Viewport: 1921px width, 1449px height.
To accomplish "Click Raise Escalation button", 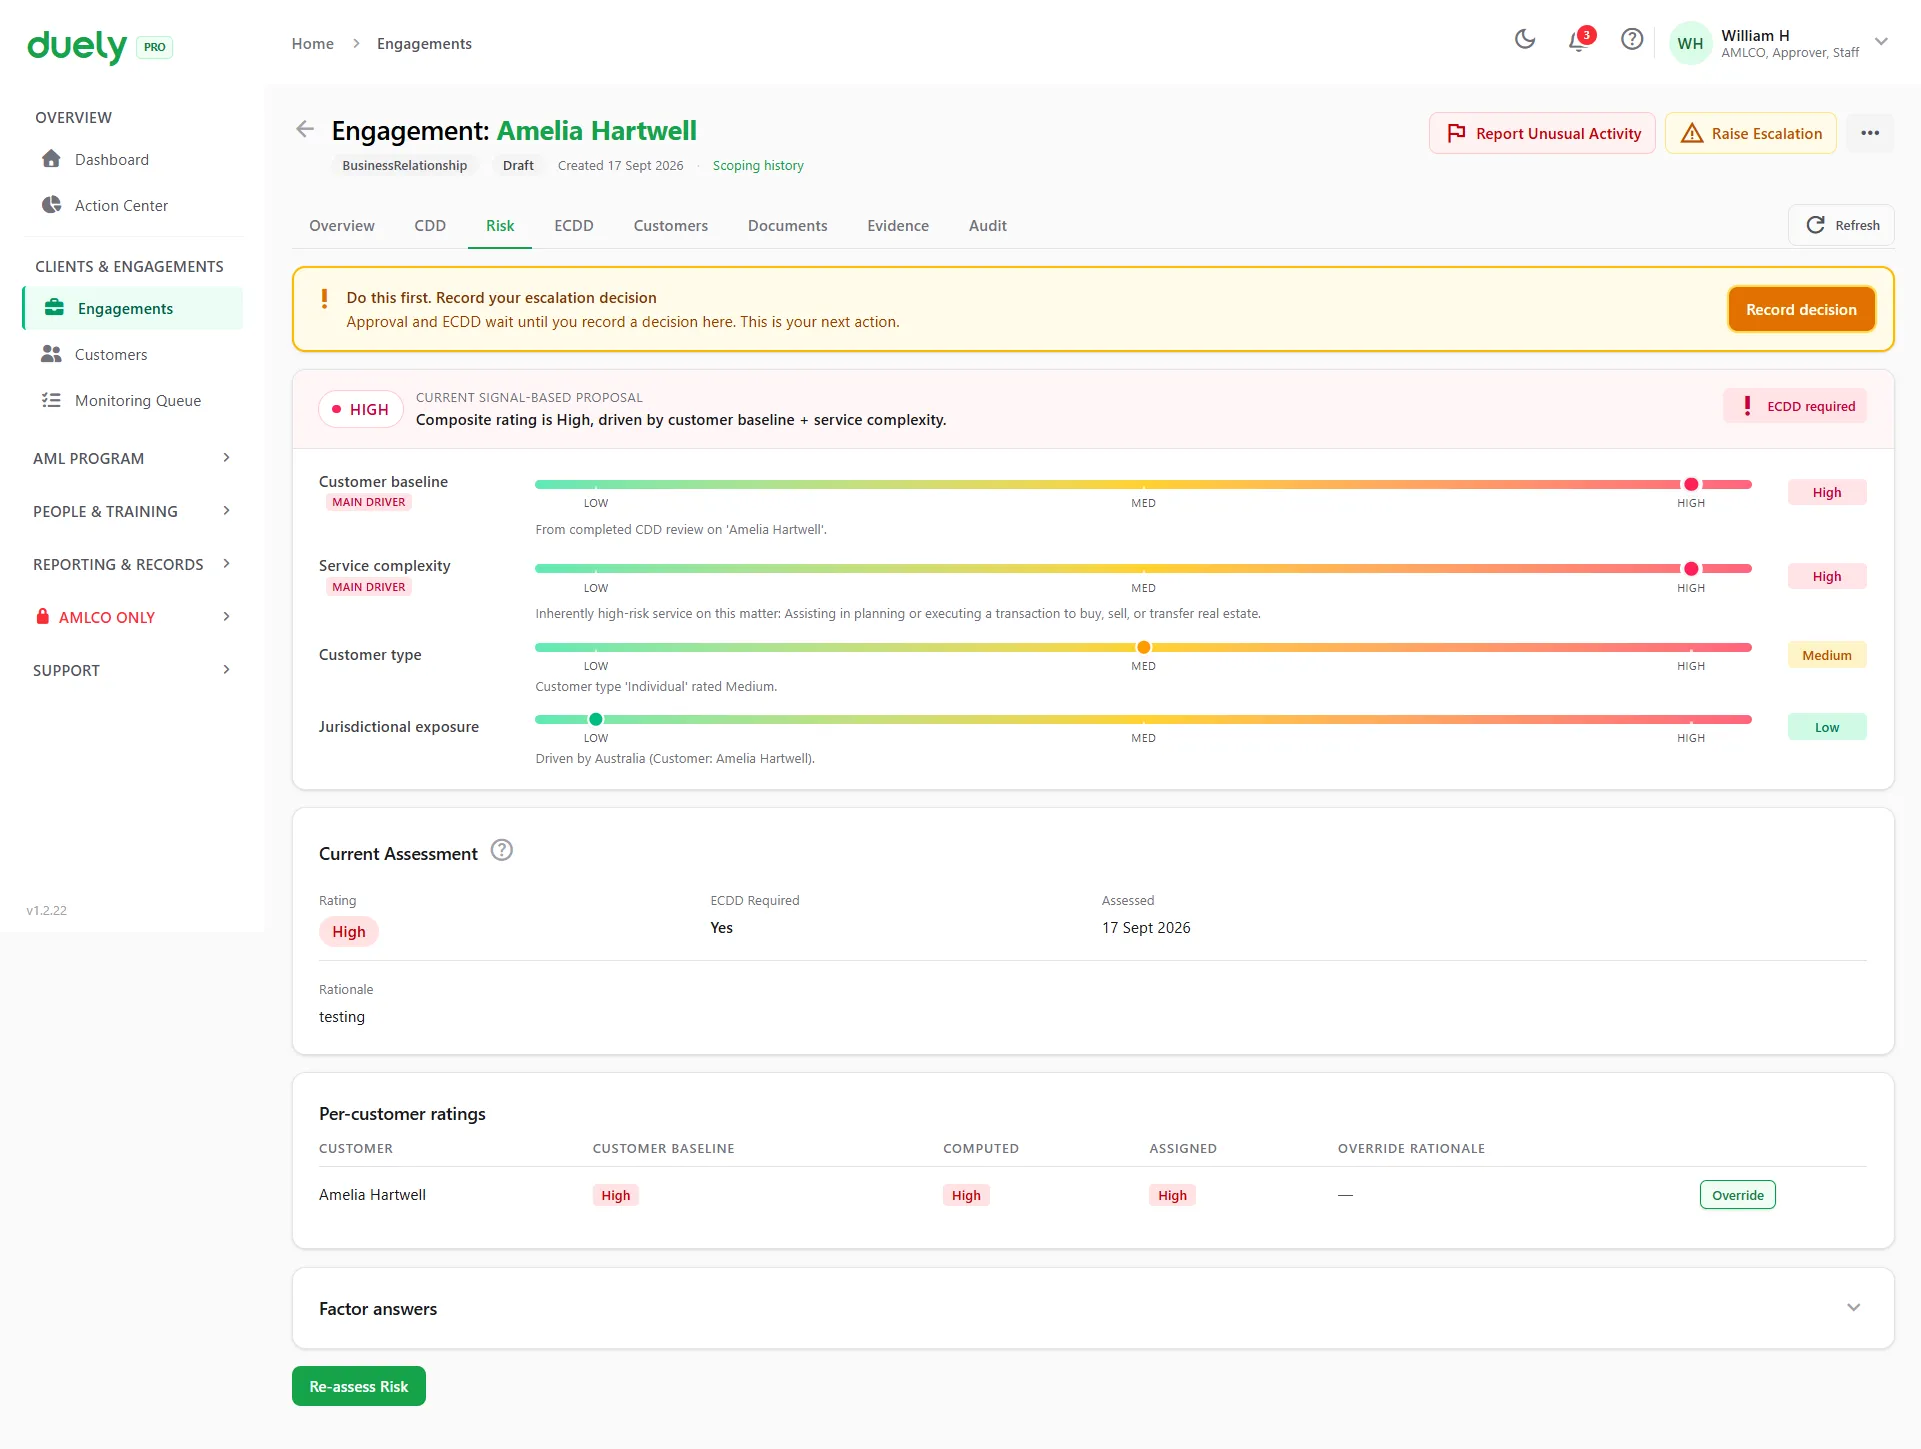I will click(x=1750, y=133).
